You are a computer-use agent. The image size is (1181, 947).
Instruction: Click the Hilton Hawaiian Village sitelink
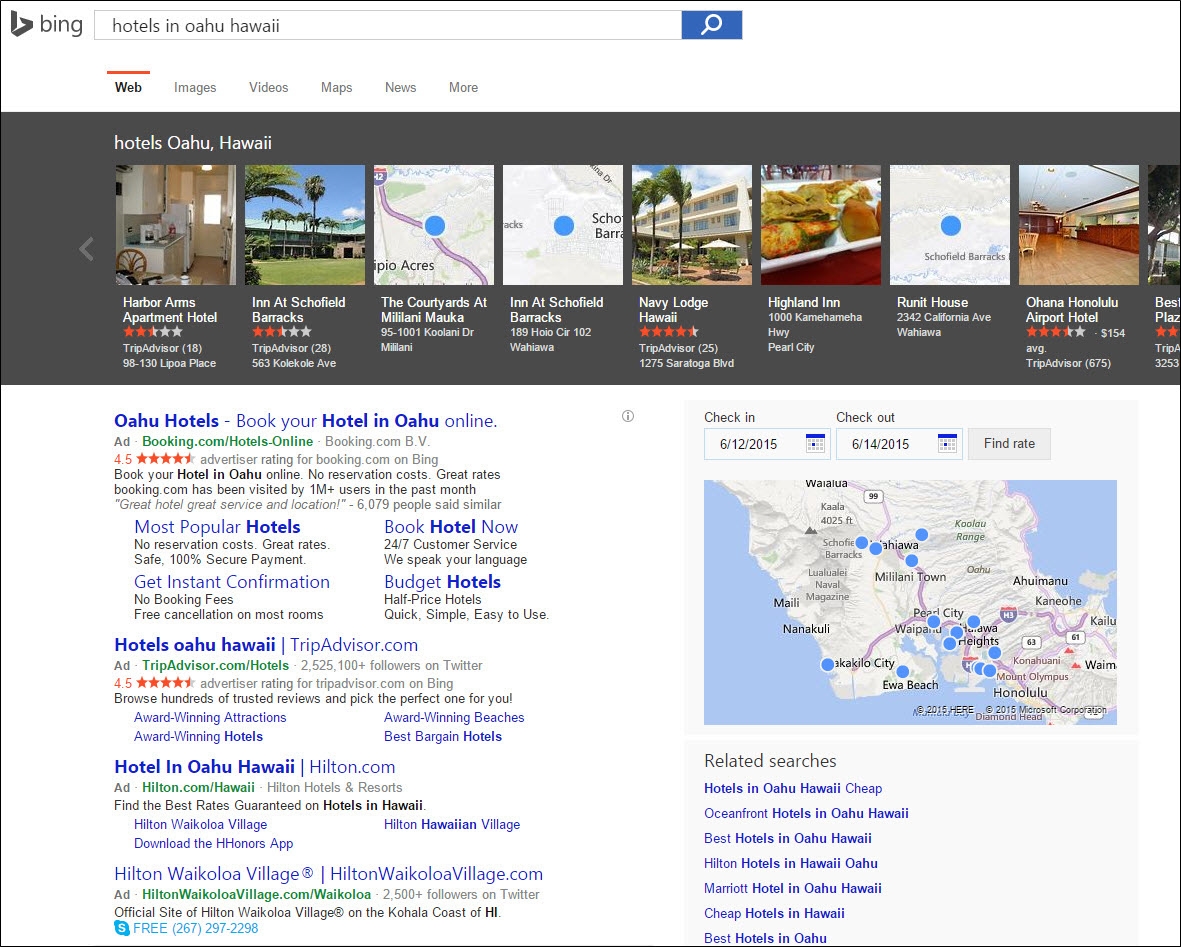tap(452, 824)
